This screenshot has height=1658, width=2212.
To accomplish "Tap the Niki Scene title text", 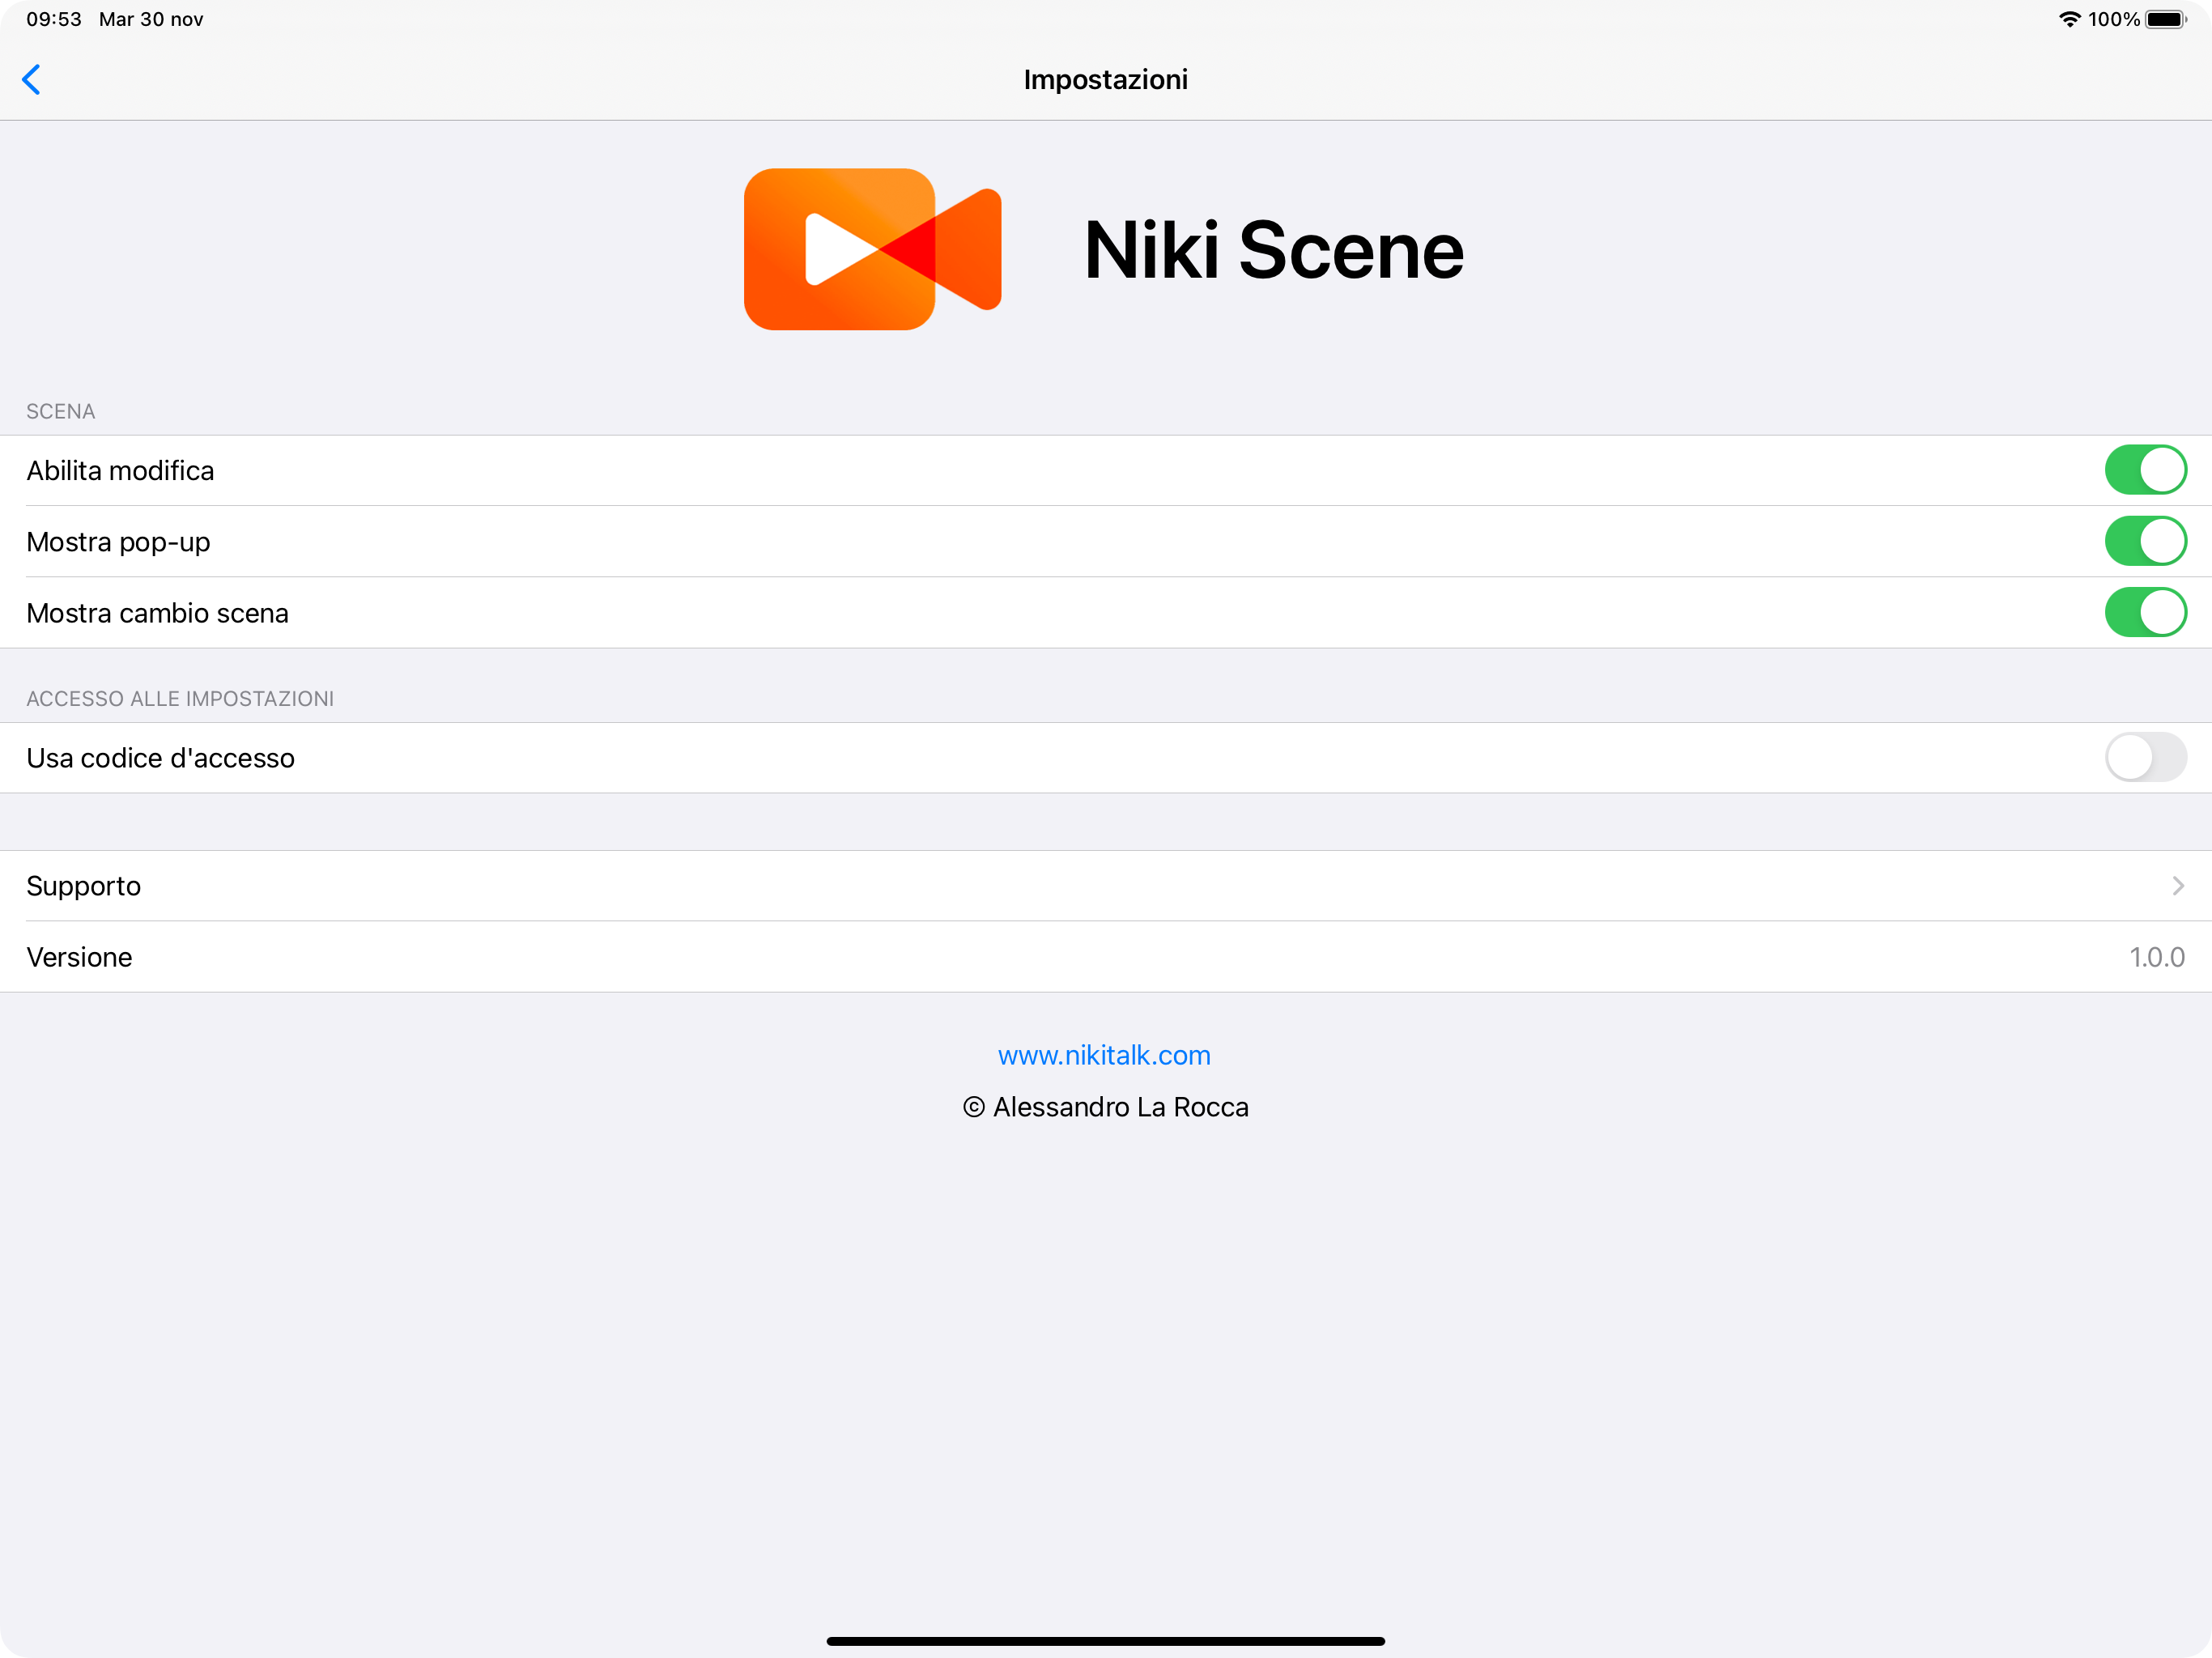I will (1273, 250).
